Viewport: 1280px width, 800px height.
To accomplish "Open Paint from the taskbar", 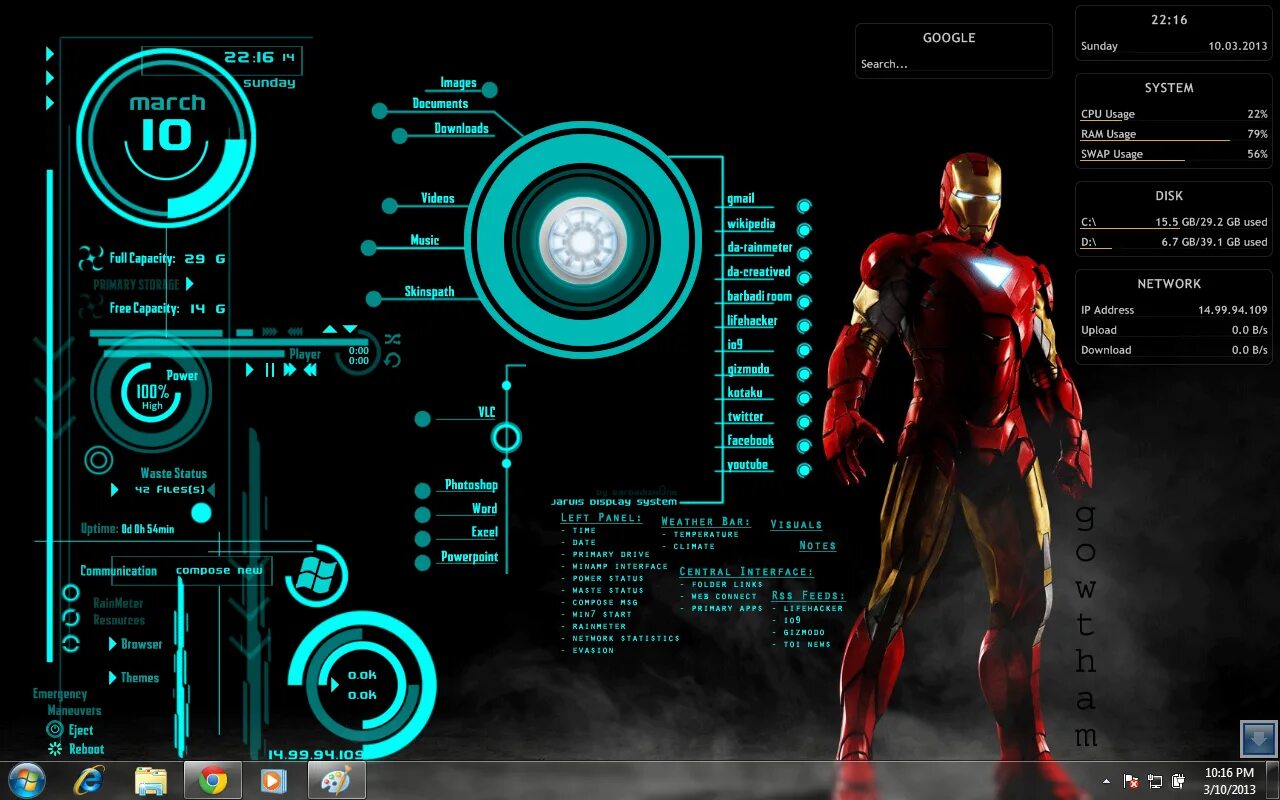I will 335,781.
